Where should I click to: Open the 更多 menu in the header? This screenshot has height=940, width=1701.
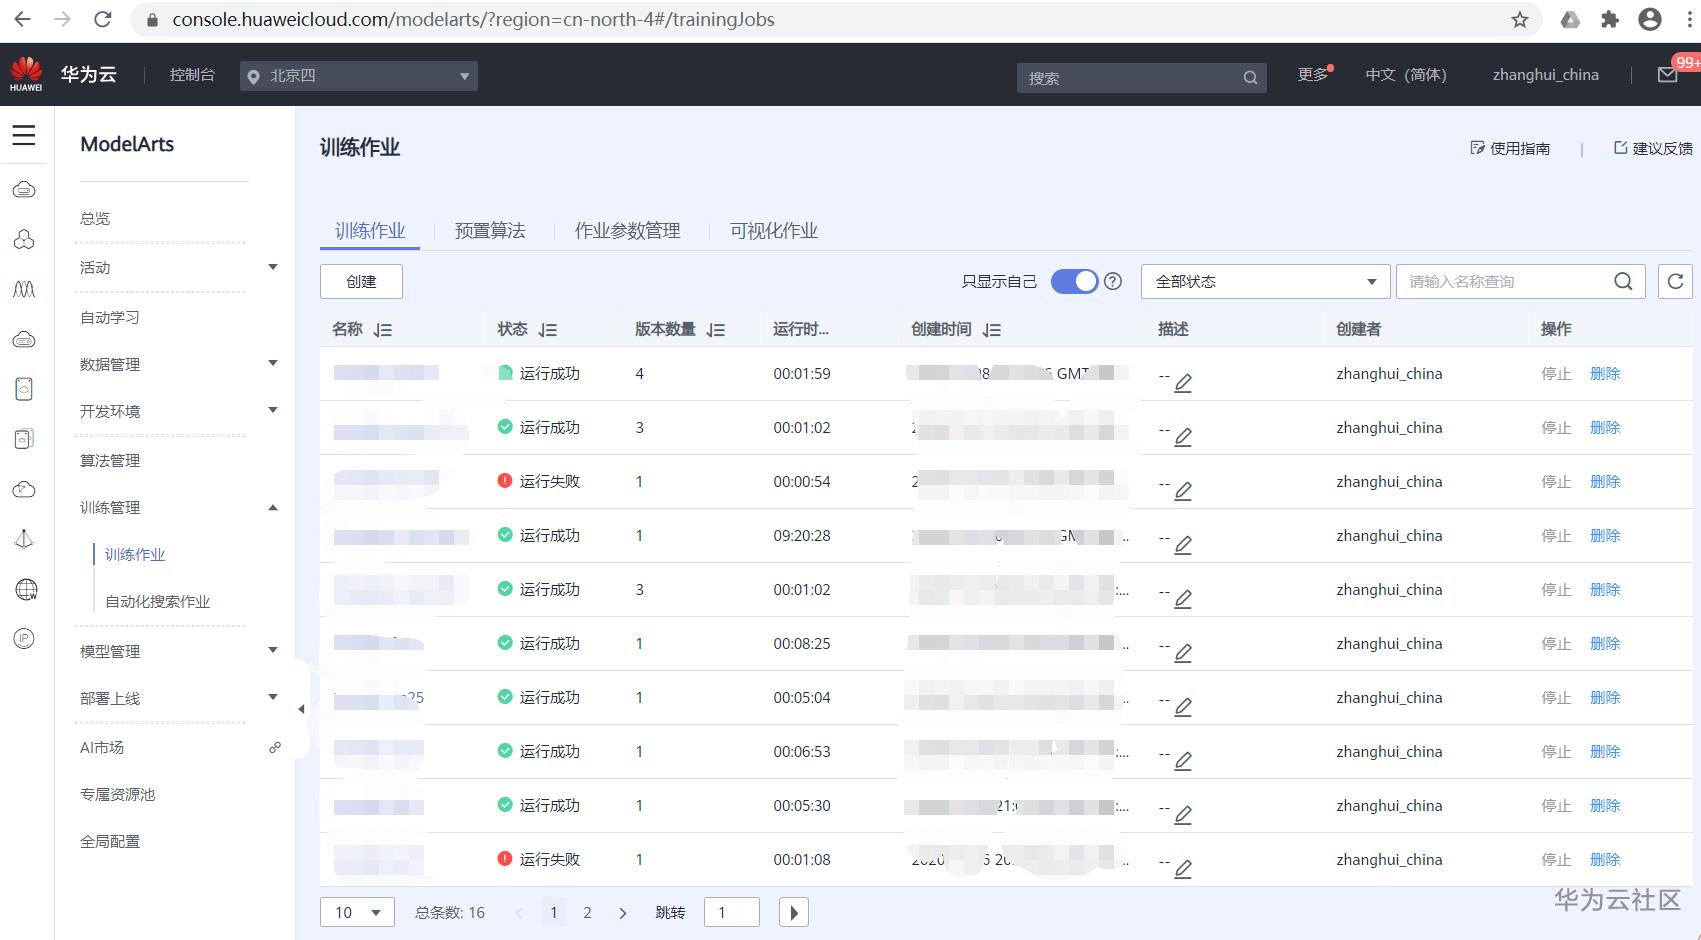1314,75
